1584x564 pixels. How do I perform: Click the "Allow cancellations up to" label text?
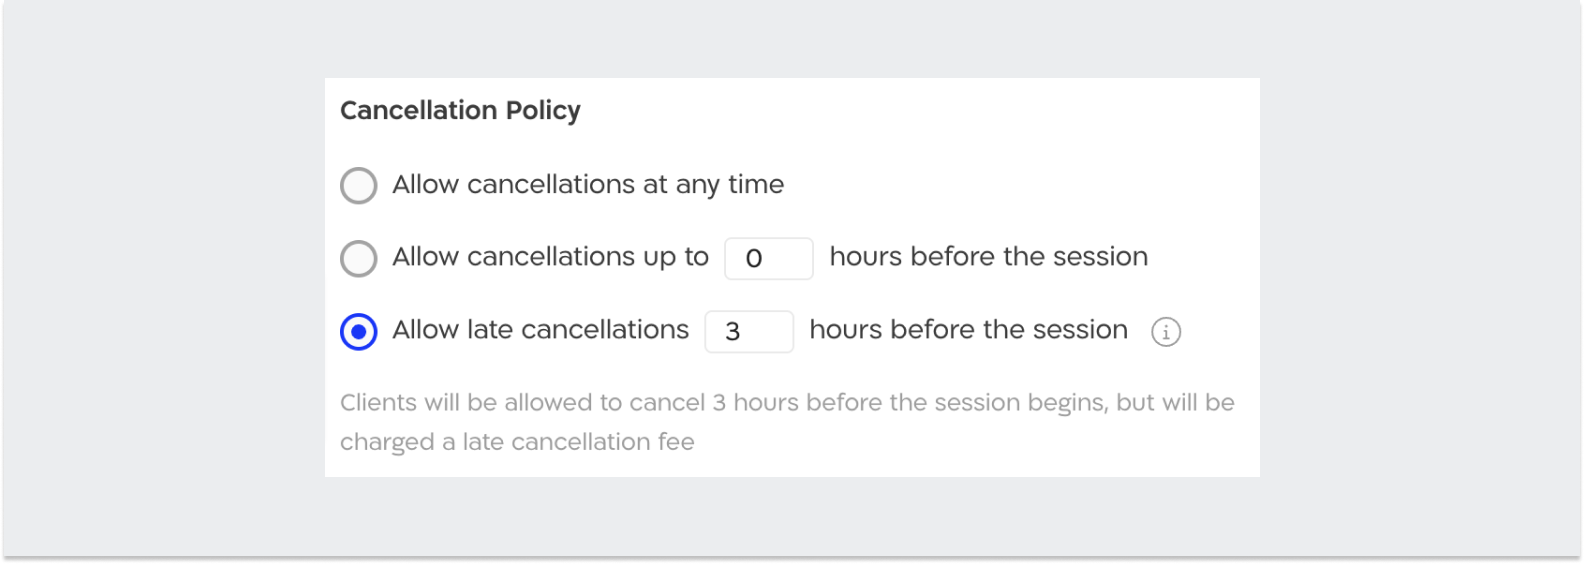tap(550, 257)
